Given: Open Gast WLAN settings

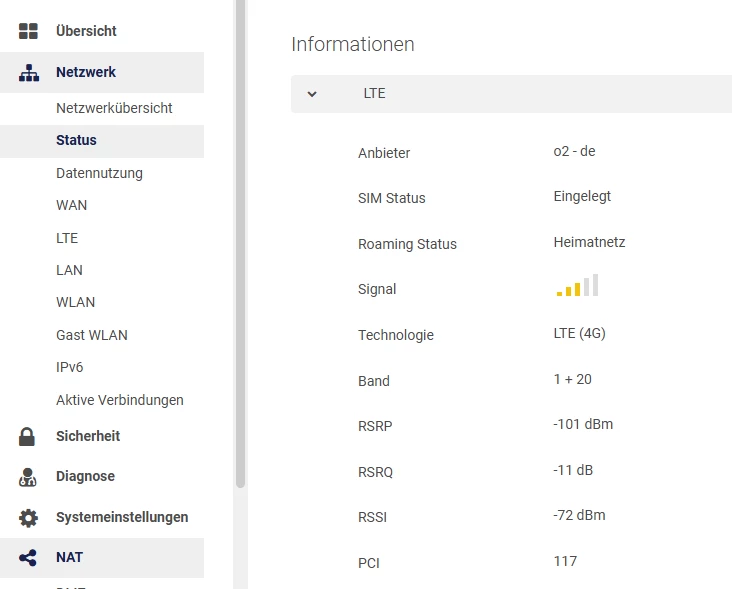Looking at the screenshot, I should (92, 335).
